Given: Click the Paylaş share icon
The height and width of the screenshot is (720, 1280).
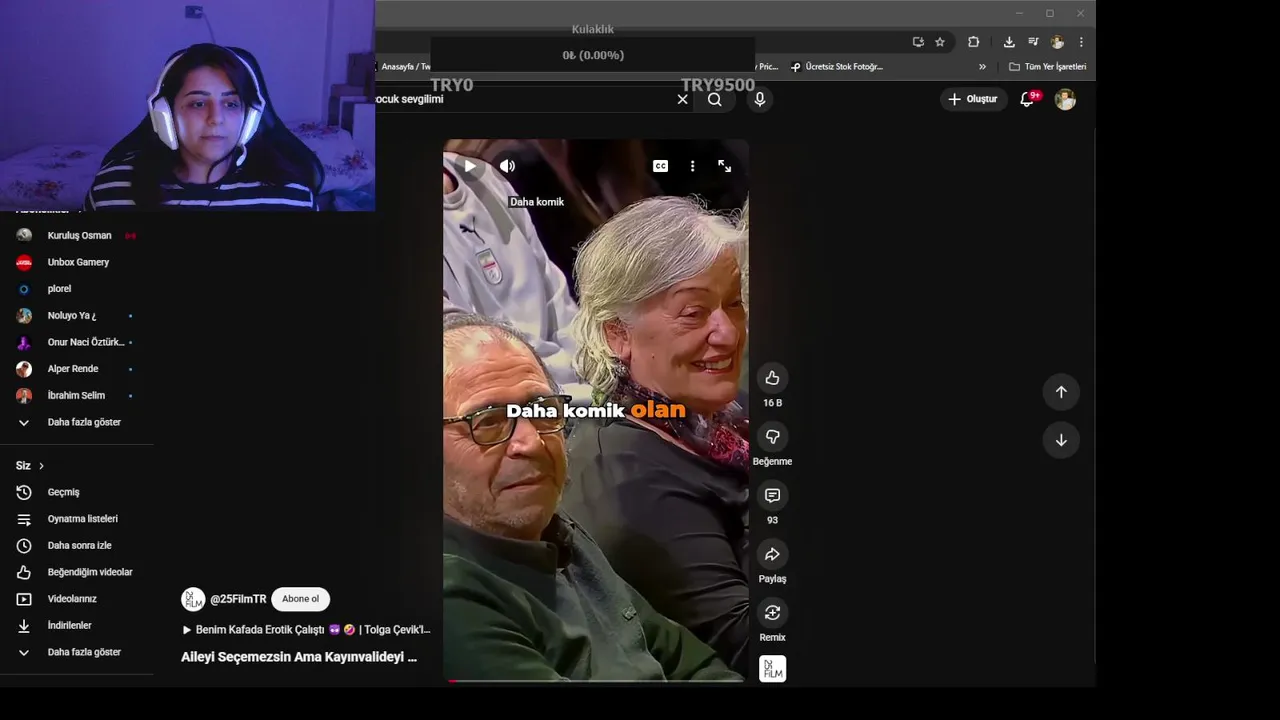Looking at the screenshot, I should [772, 554].
